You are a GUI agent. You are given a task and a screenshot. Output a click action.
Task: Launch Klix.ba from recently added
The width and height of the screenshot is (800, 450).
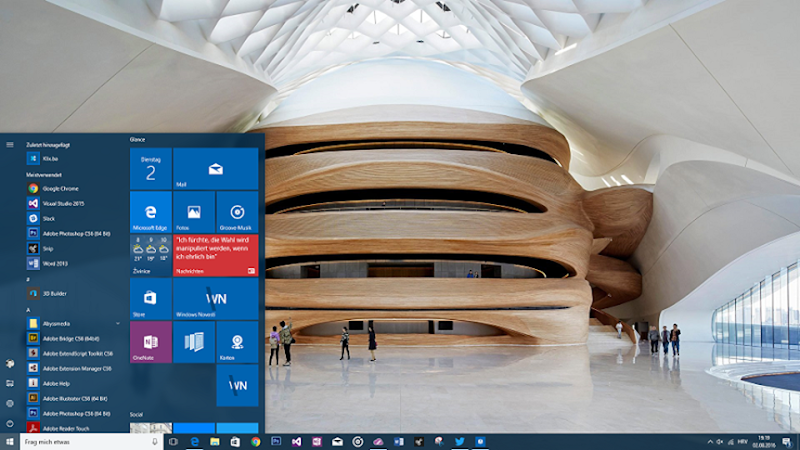pos(73,159)
